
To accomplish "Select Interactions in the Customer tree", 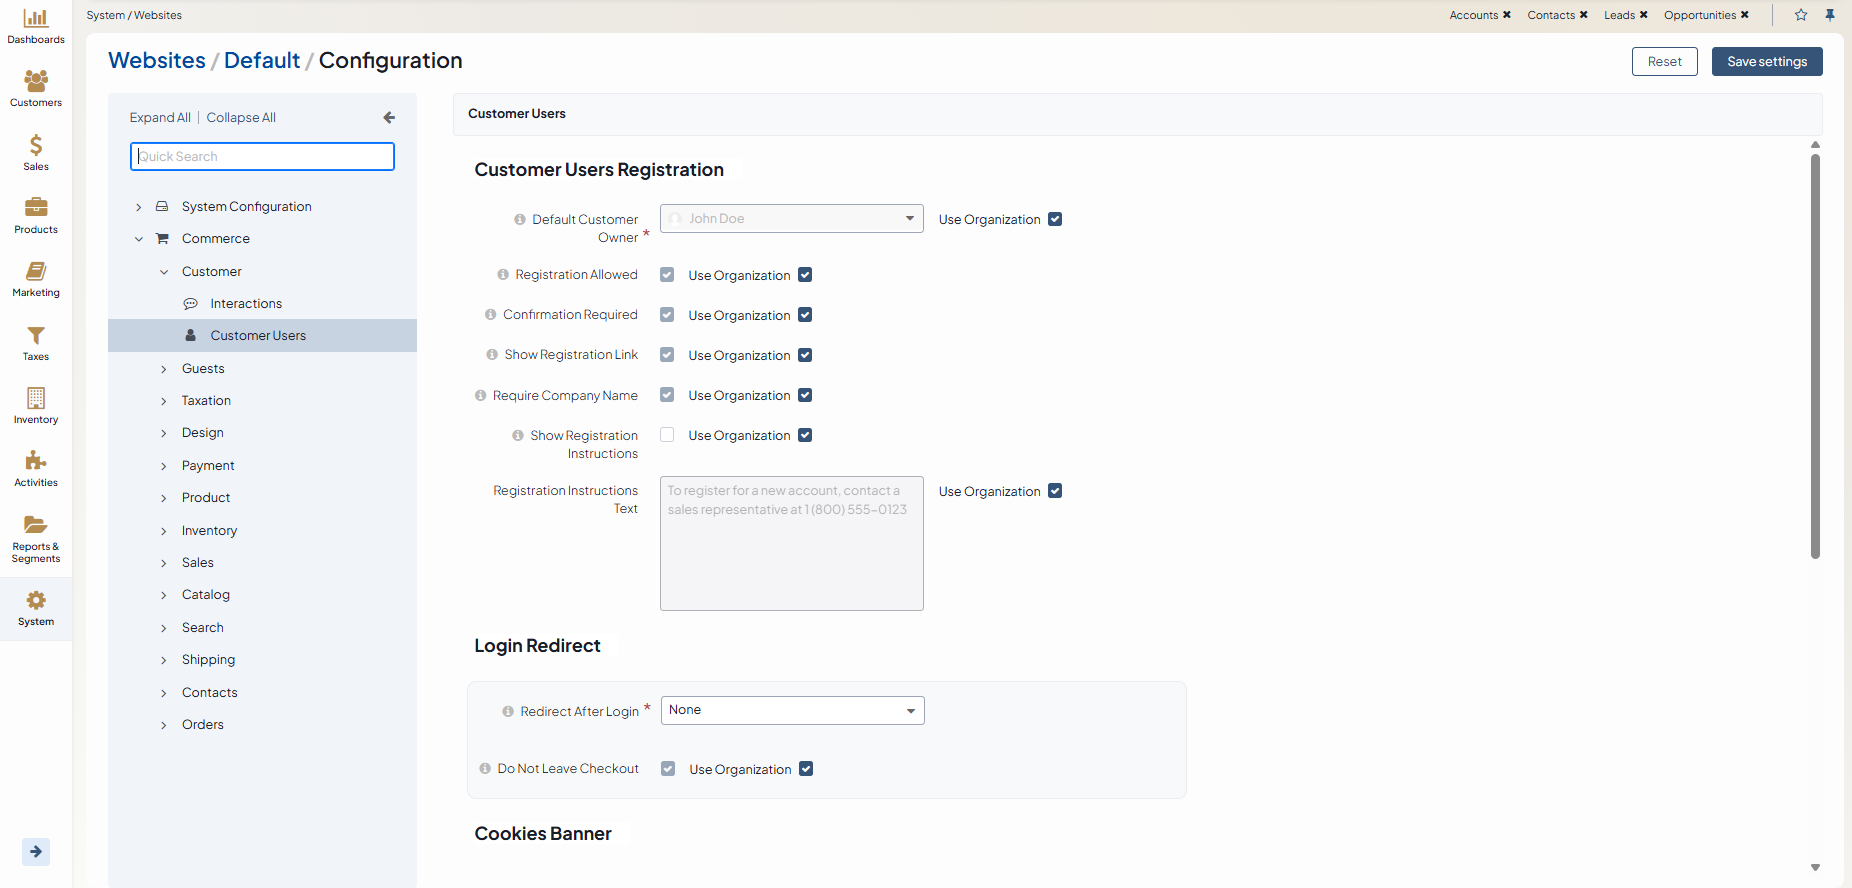I will click(246, 304).
